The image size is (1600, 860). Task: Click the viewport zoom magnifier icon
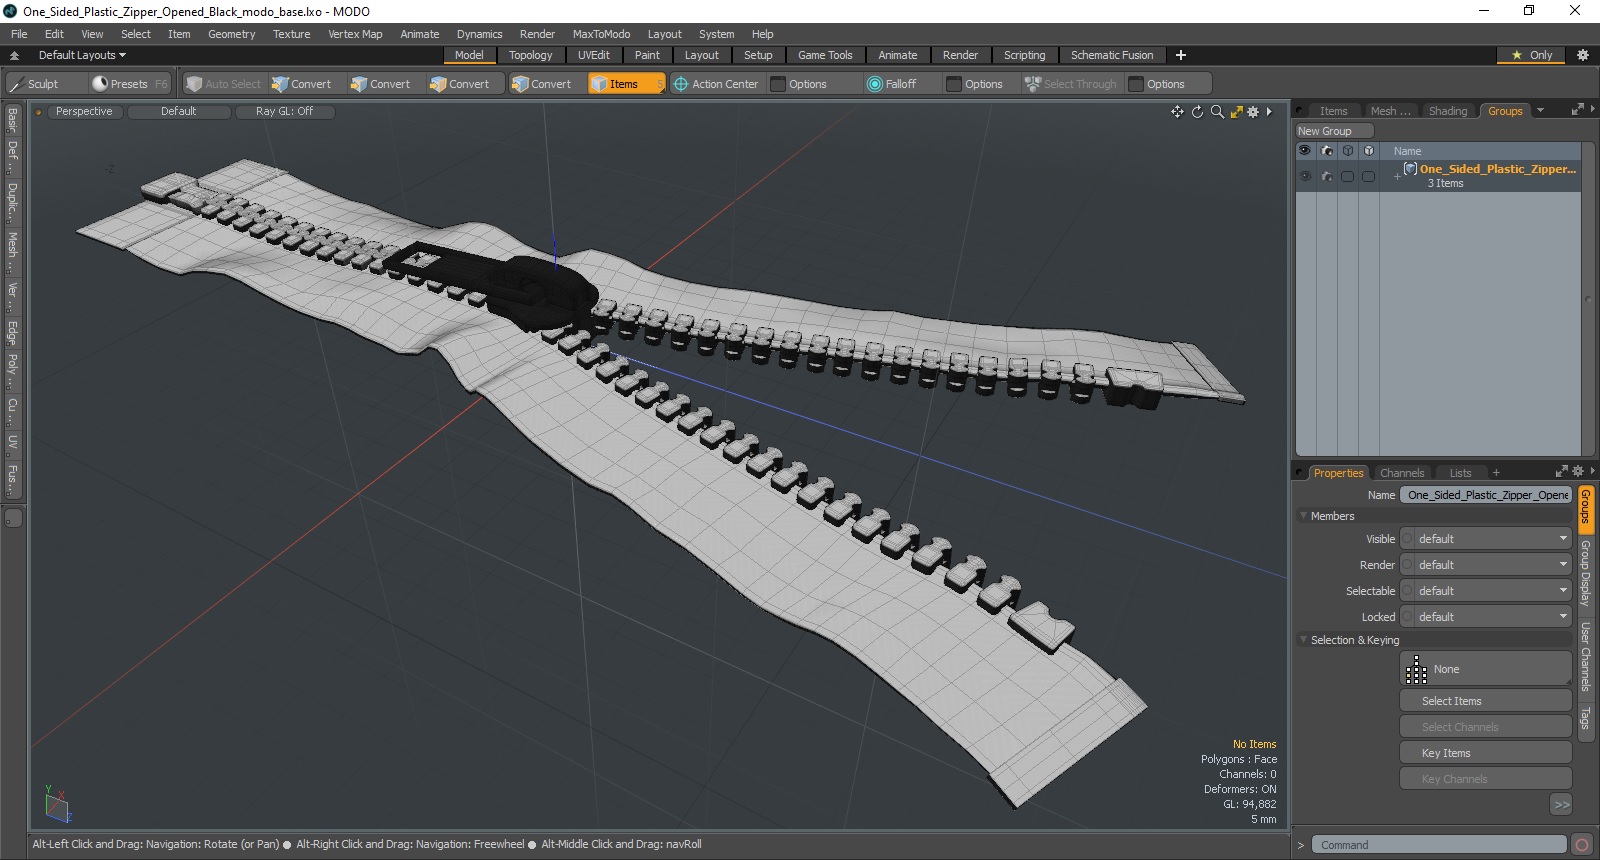pyautogui.click(x=1217, y=112)
